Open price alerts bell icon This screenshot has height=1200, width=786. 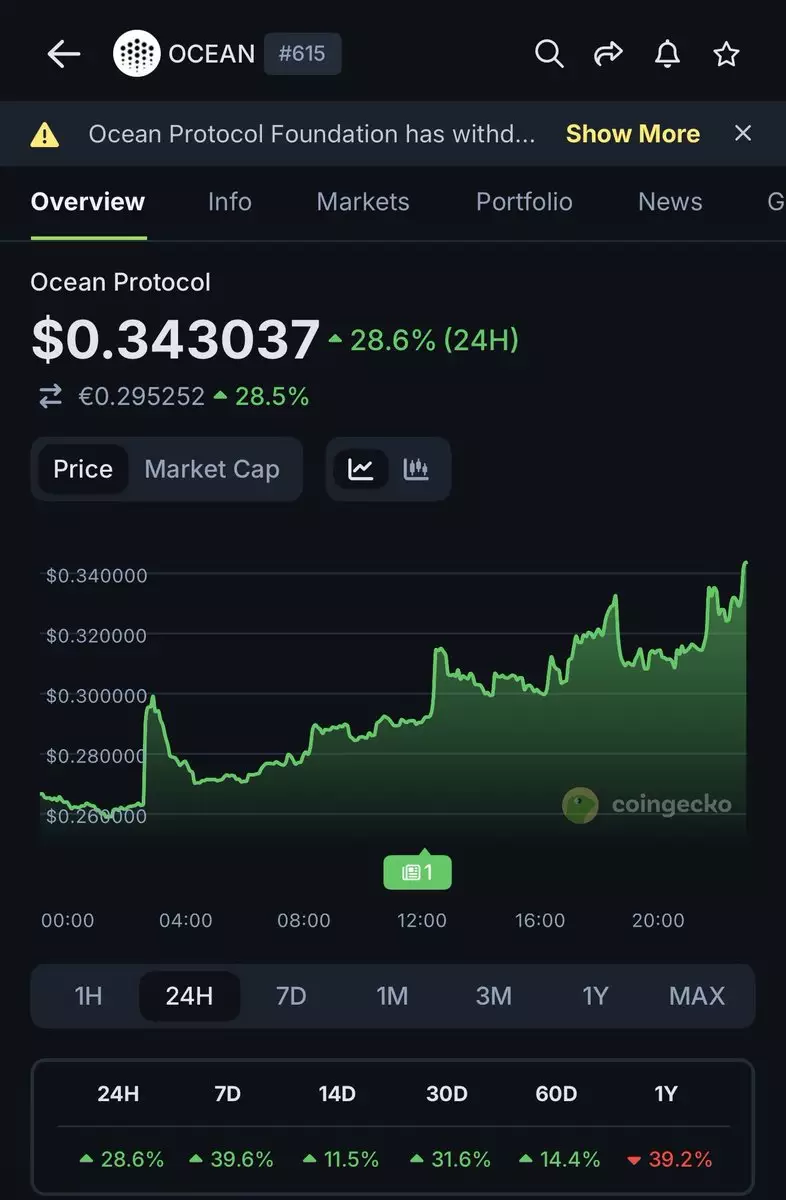(x=667, y=54)
